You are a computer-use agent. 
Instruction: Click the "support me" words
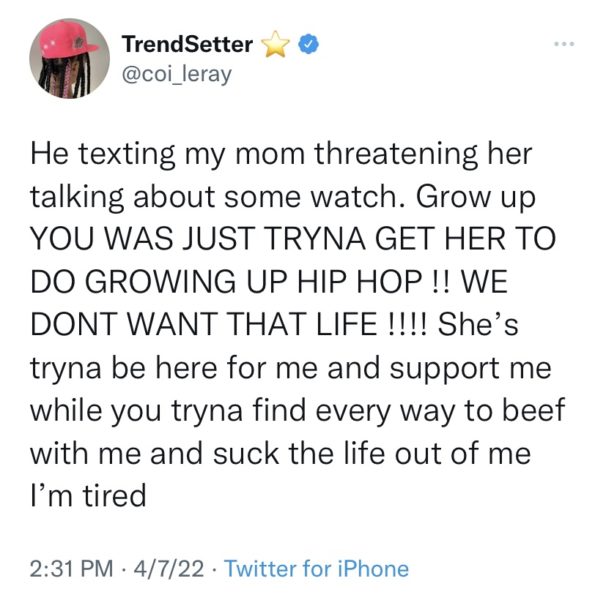[x=470, y=368]
